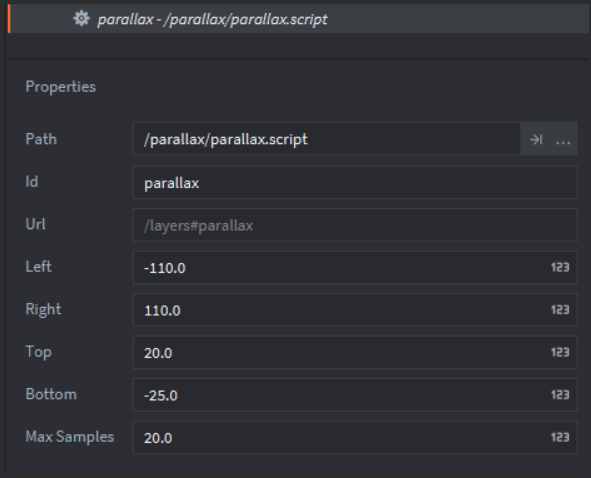Image resolution: width=591 pixels, height=478 pixels.
Task: Click the Left value field showing -110.0
Action: 355,267
